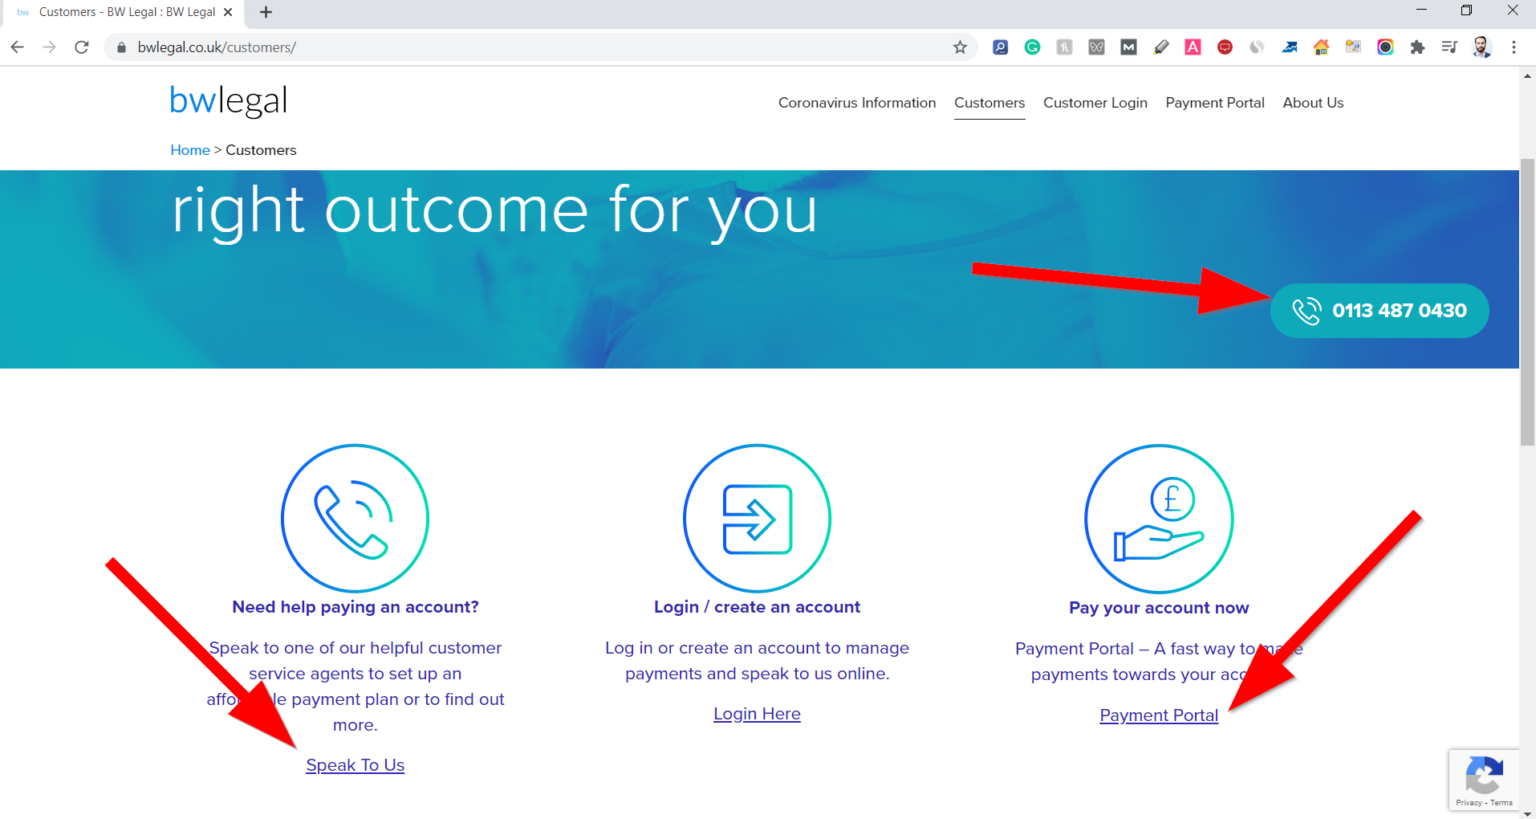
Task: Open the house-shaped extension icon
Action: 1321,47
